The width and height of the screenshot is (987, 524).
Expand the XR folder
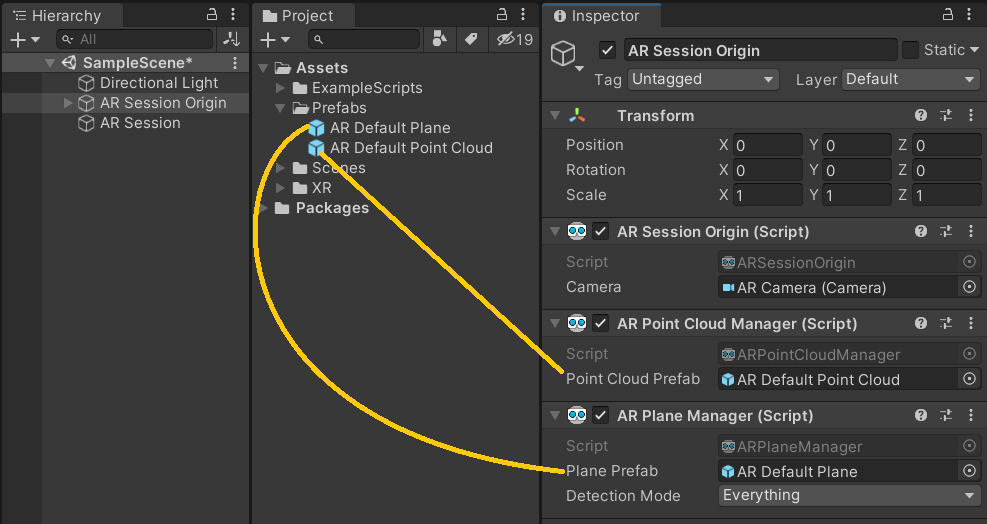280,188
